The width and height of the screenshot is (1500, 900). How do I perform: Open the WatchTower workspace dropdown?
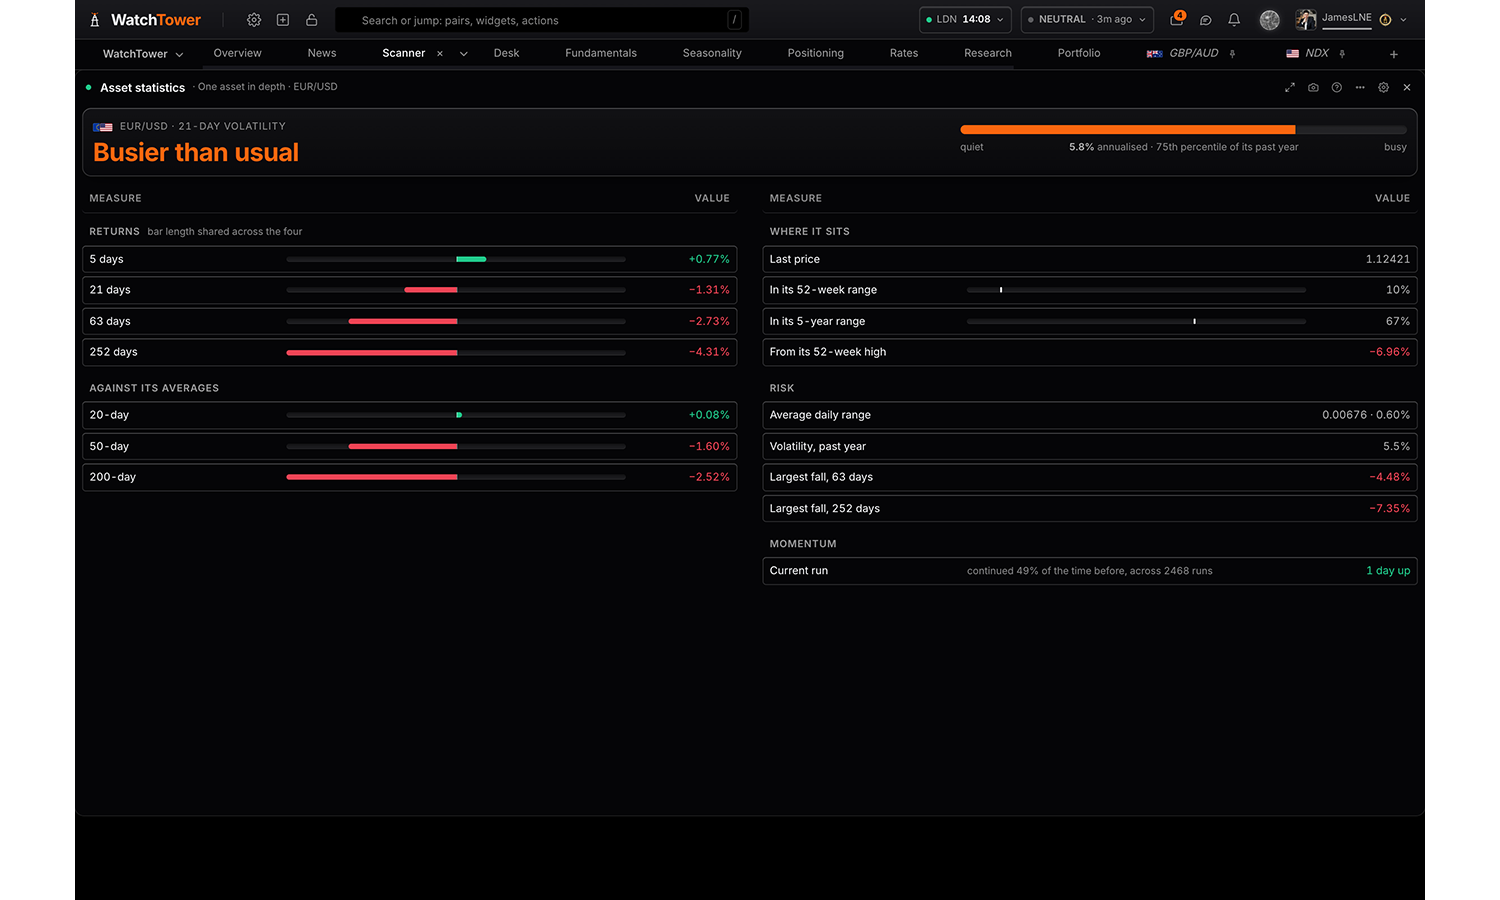tap(143, 54)
